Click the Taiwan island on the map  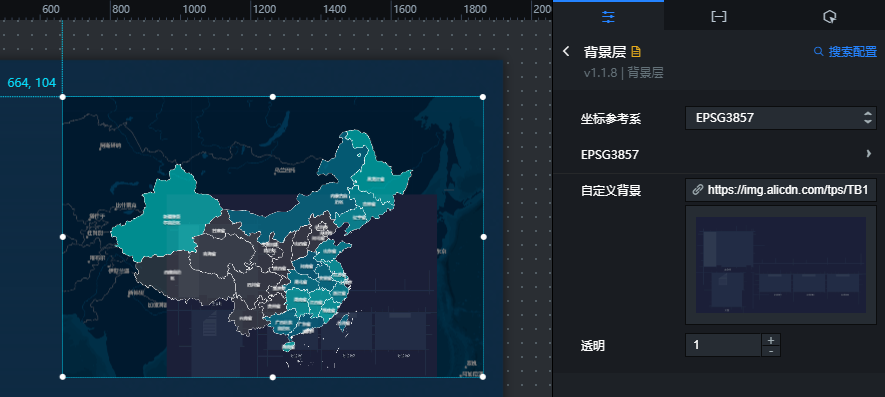(343, 322)
